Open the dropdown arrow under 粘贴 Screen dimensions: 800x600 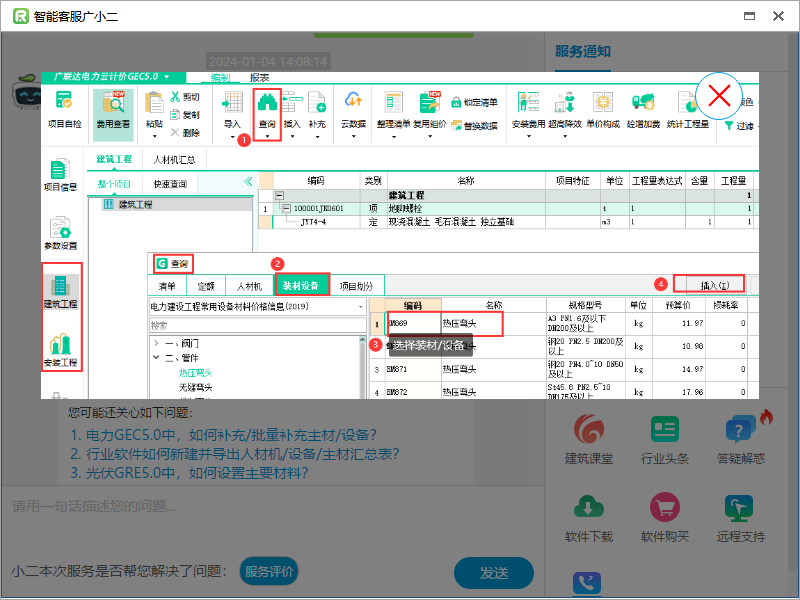tap(154, 137)
